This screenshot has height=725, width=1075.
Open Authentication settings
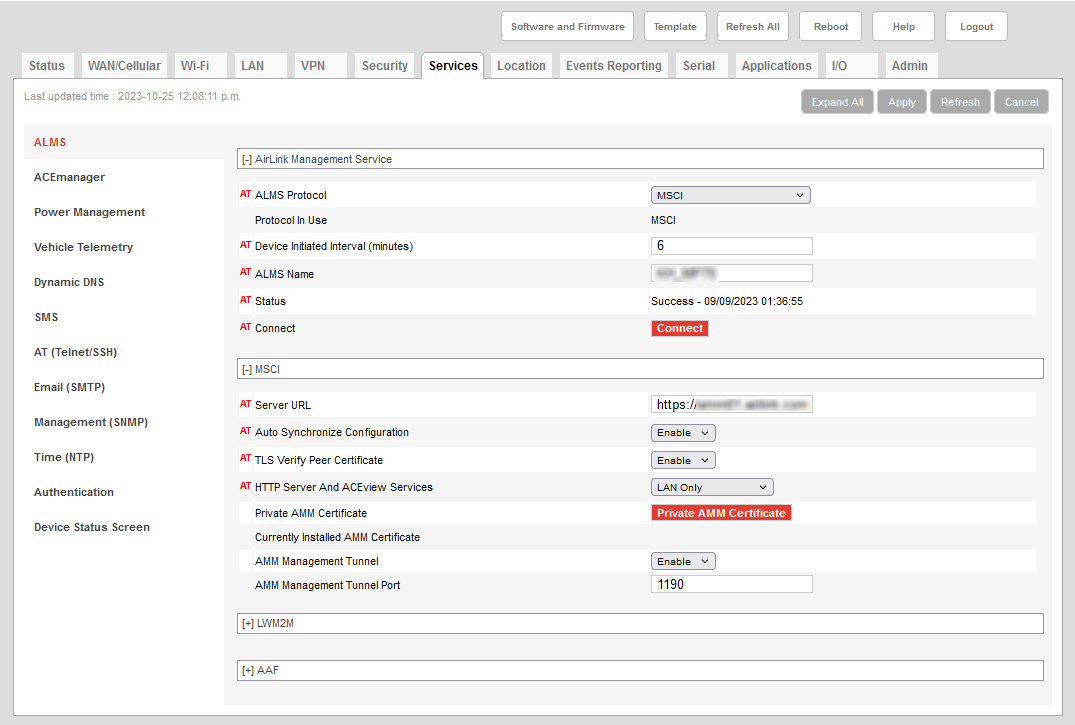(x=73, y=492)
